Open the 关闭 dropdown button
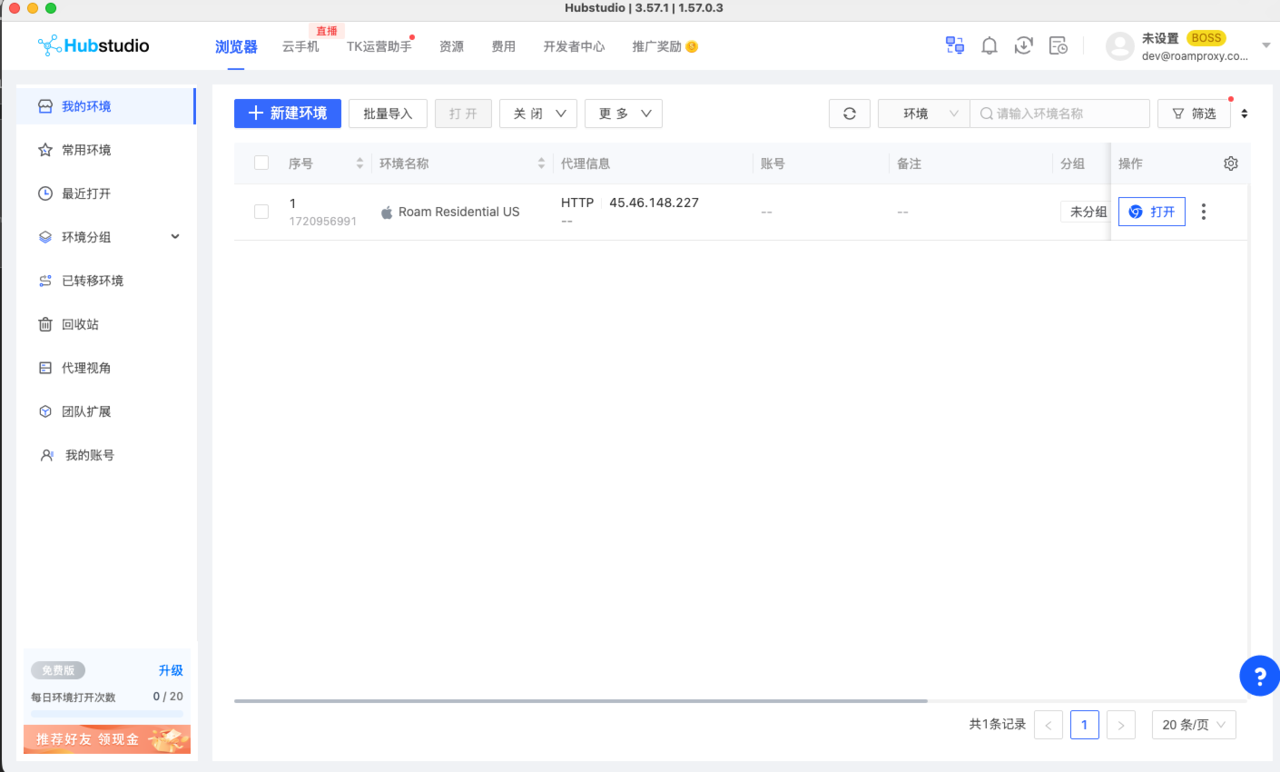Viewport: 1280px width, 772px height. 538,114
